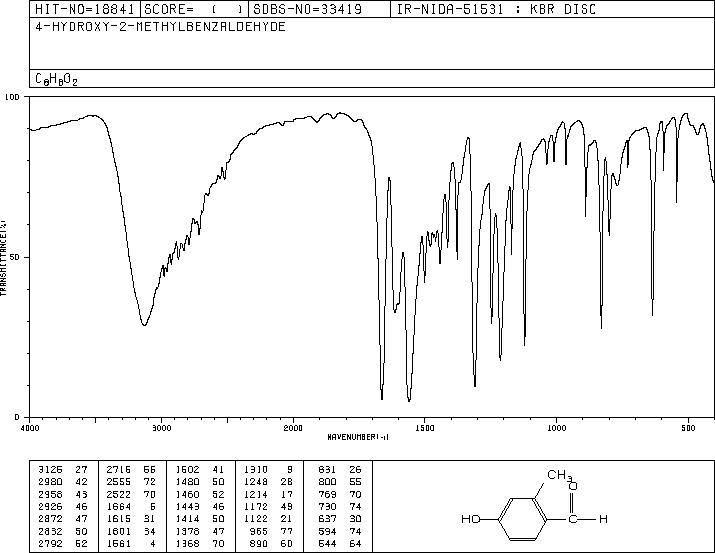Select peak 1368 in the peak table
Screen dimensions: 715x553
tap(187, 543)
